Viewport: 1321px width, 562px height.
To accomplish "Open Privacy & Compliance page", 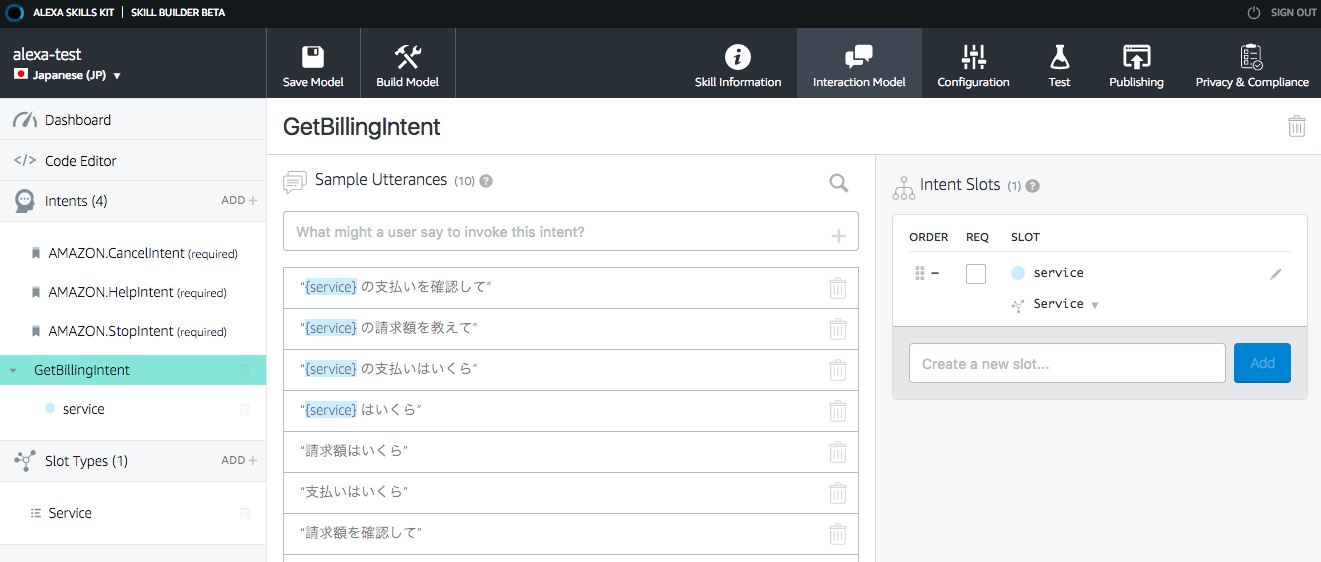I will [1251, 57].
